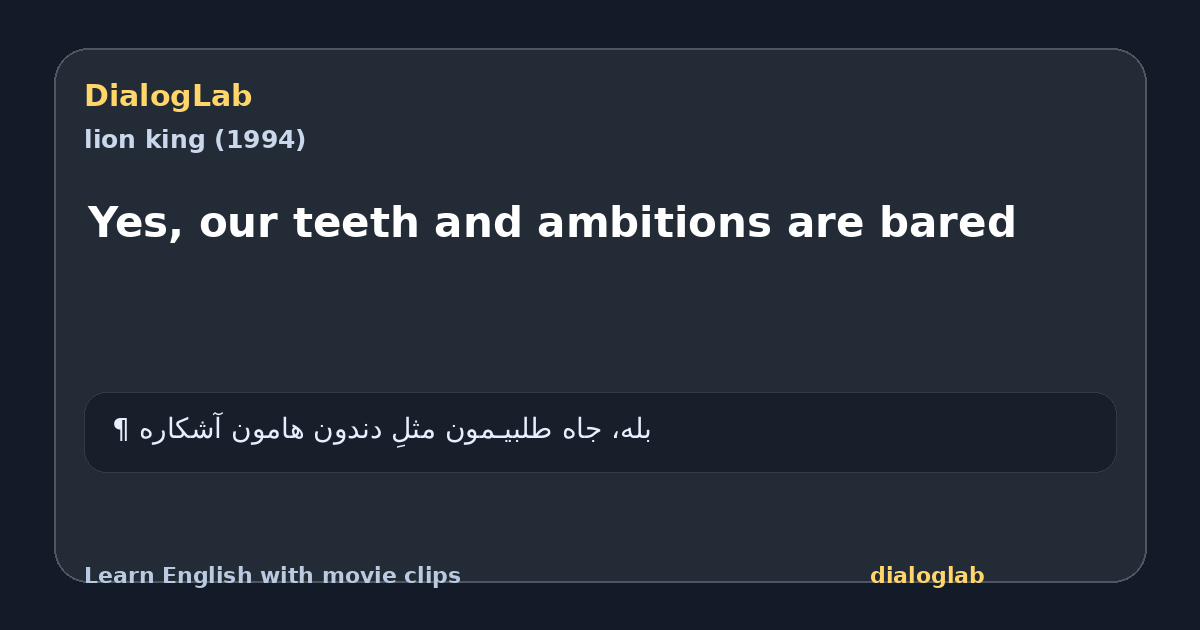Open the yellow dialoglab handle link
Viewport: 1200px width, 630px height.
click(x=927, y=576)
